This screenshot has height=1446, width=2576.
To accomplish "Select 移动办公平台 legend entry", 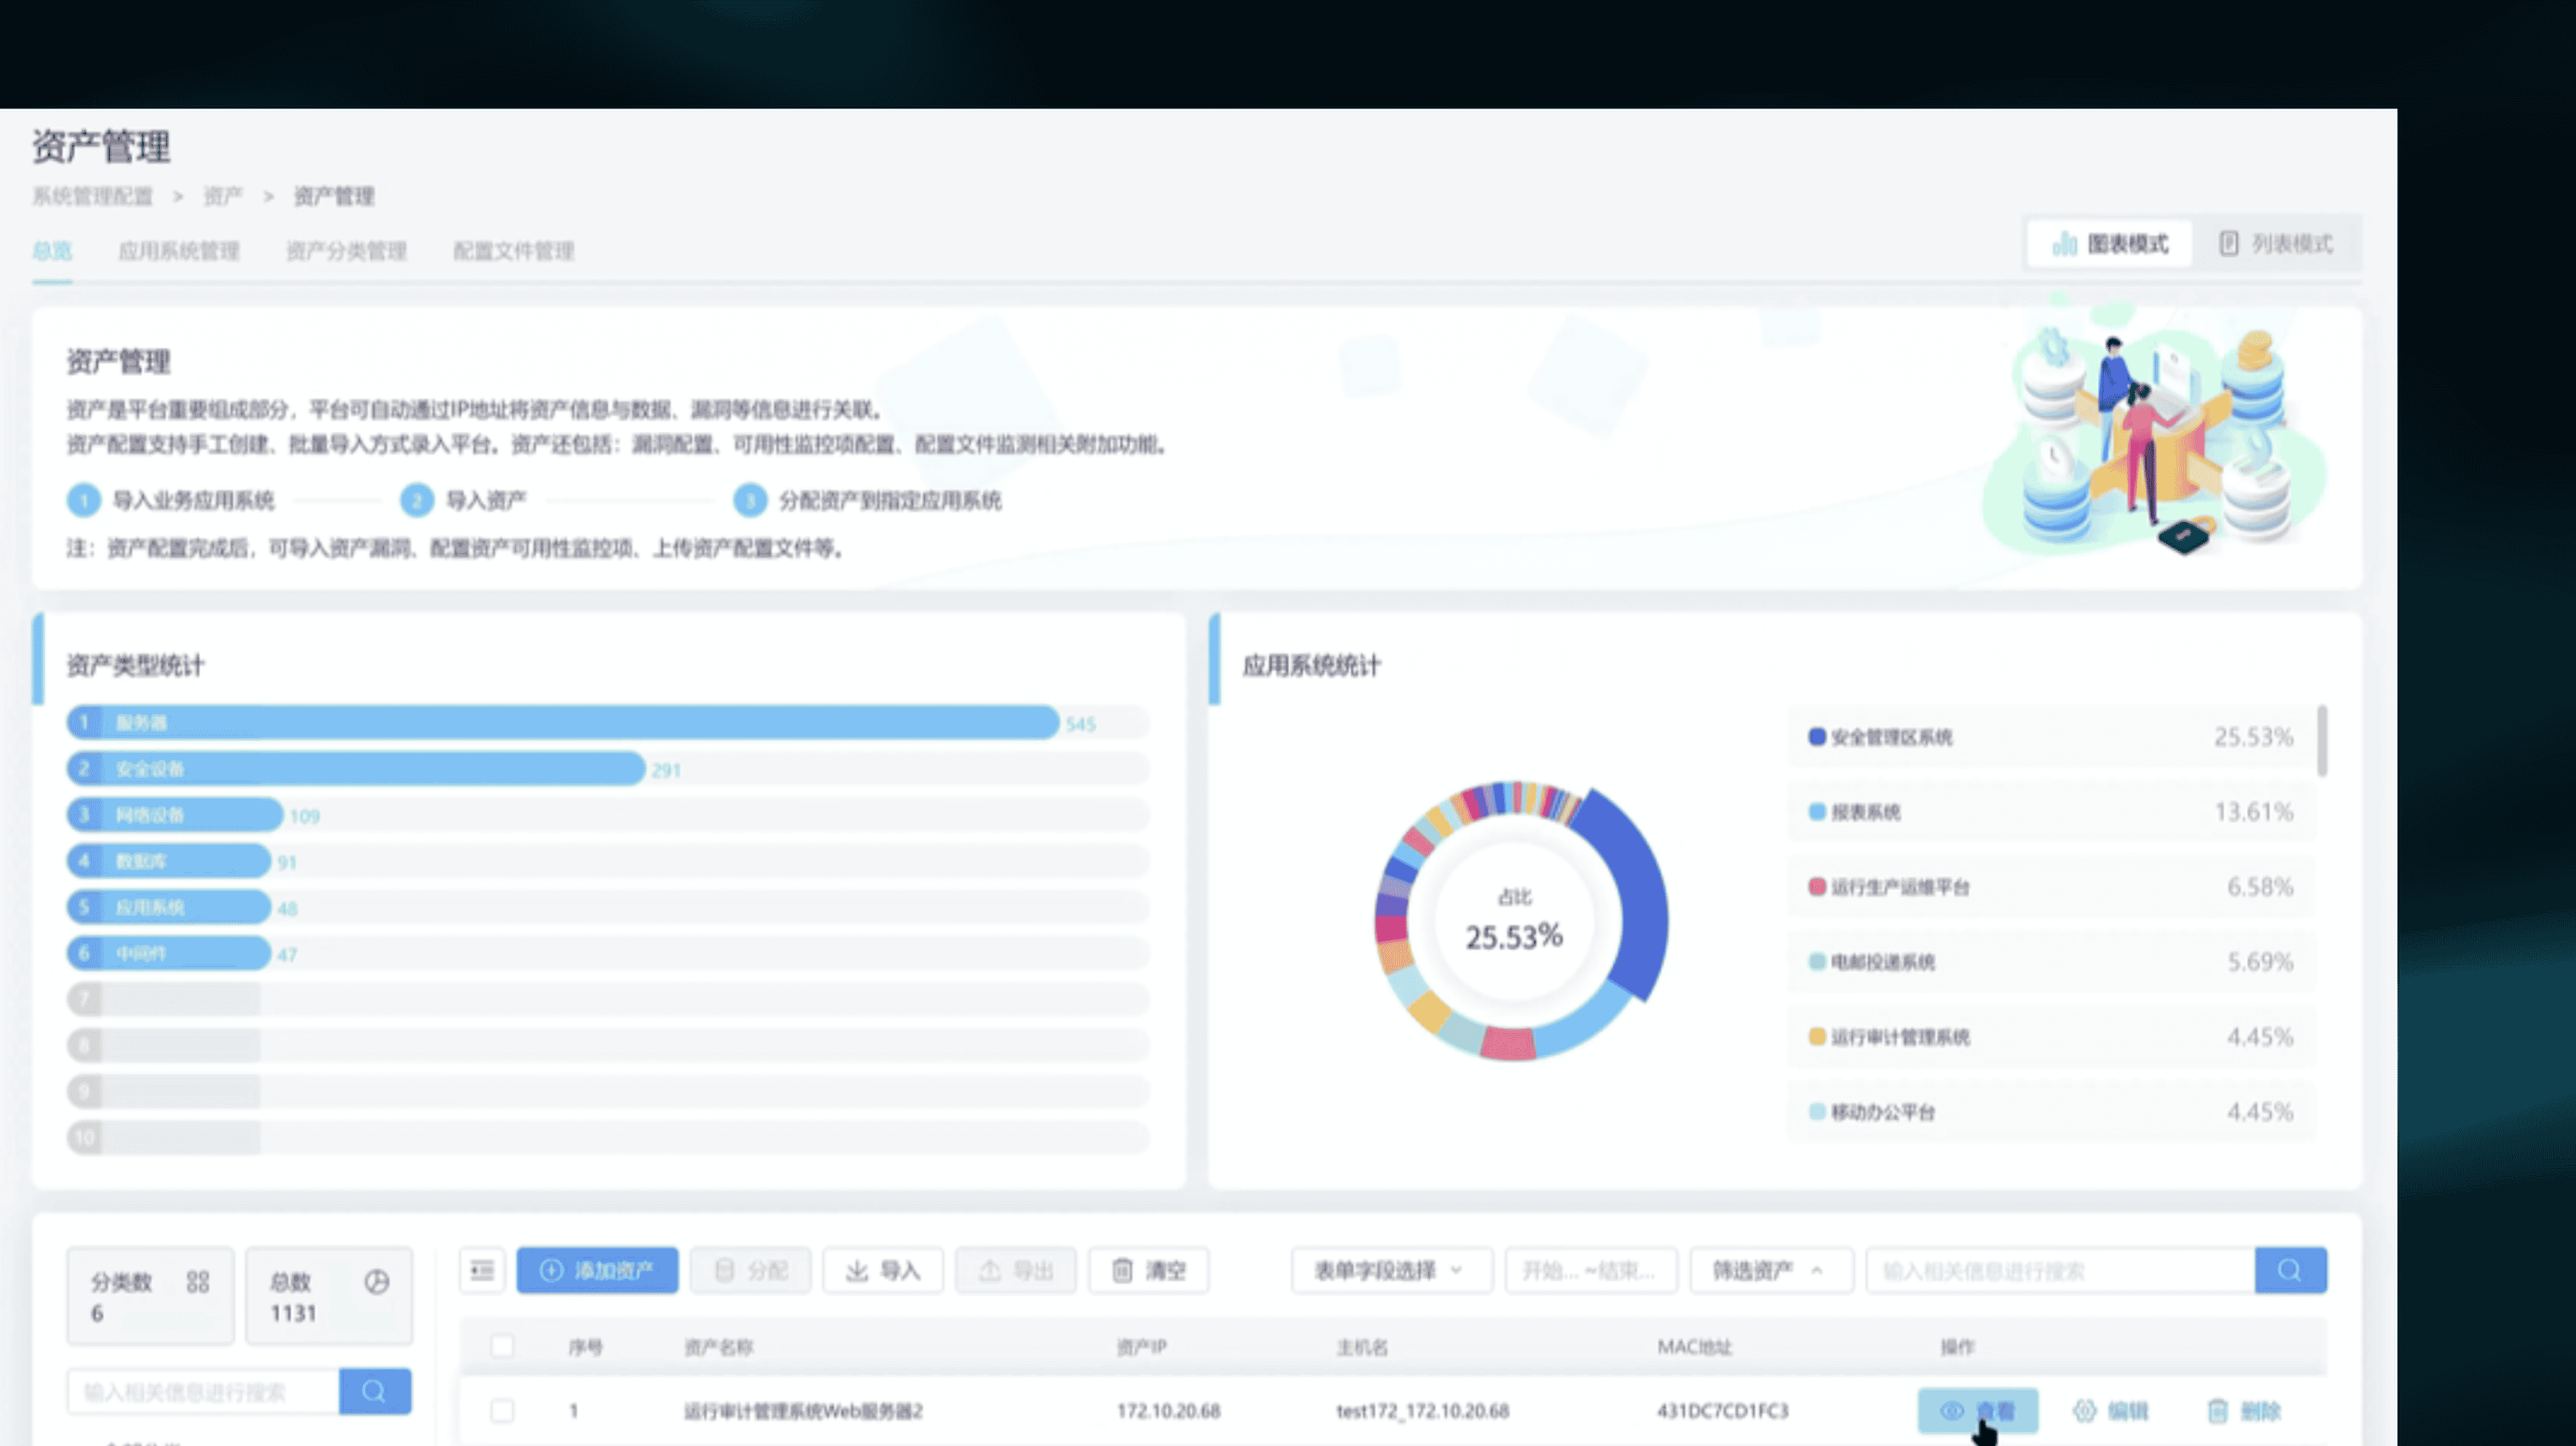I will [2051, 1111].
